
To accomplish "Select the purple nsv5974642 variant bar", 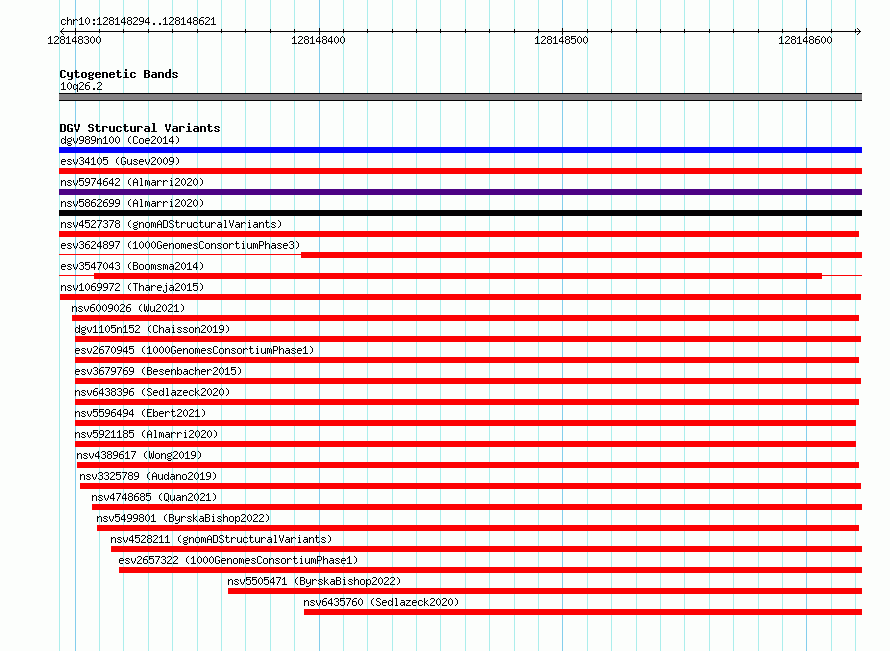I will coord(460,192).
